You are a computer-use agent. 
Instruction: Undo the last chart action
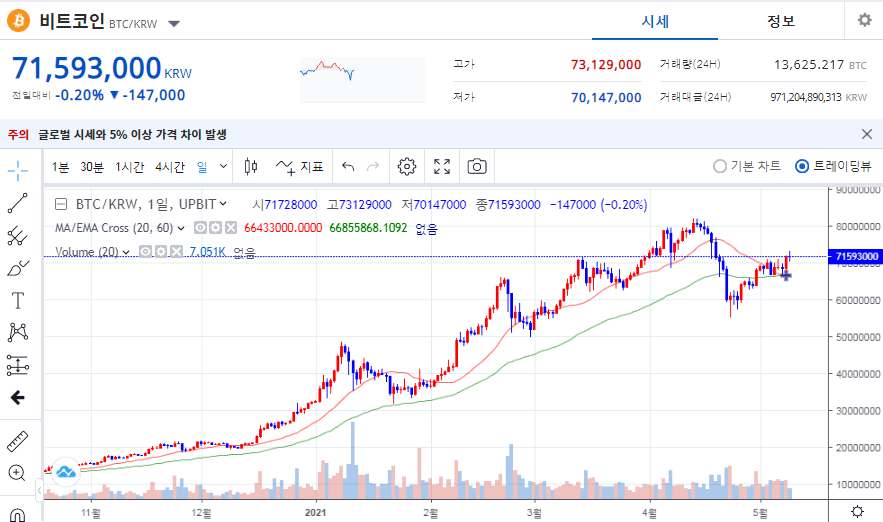pyautogui.click(x=348, y=167)
